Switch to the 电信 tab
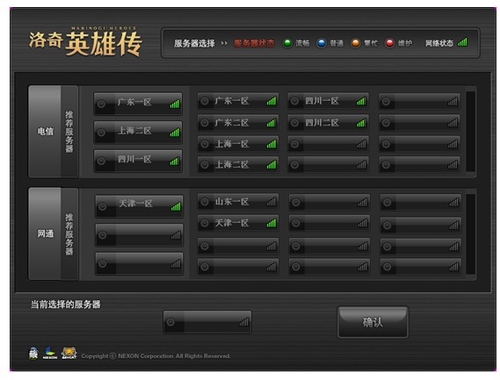 point(45,131)
